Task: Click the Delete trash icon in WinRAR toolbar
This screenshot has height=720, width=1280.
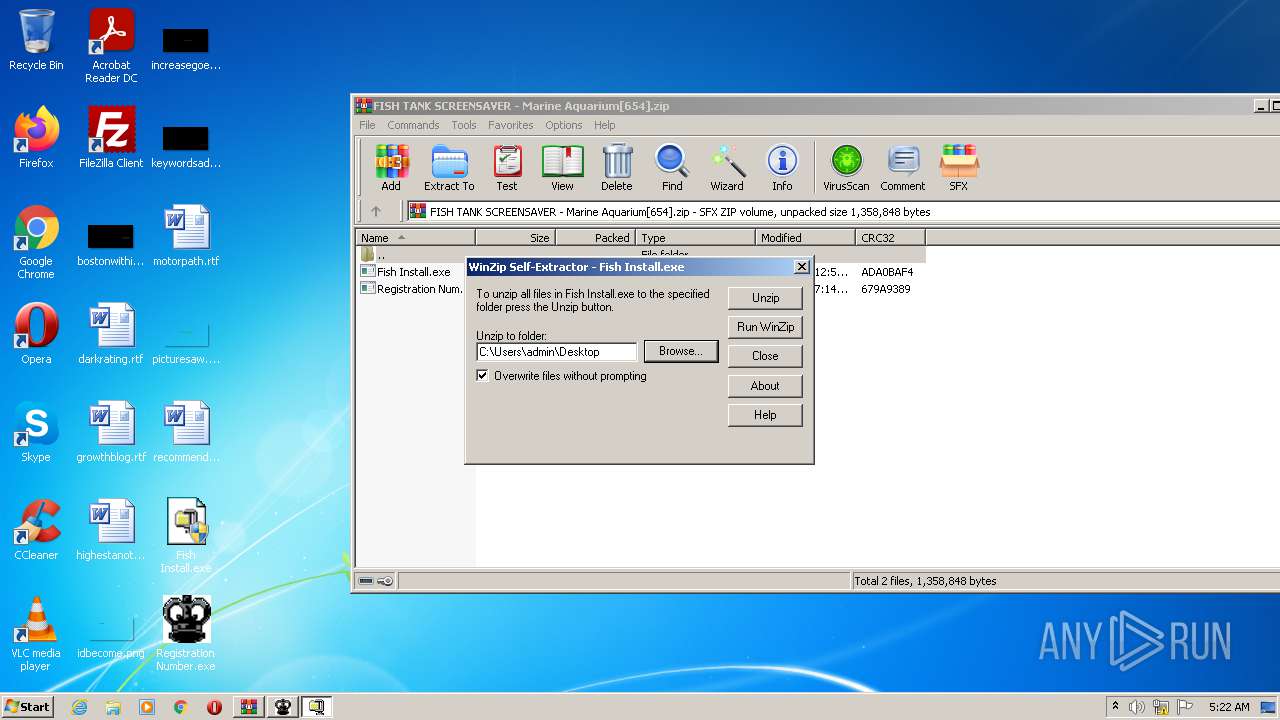Action: click(x=617, y=167)
